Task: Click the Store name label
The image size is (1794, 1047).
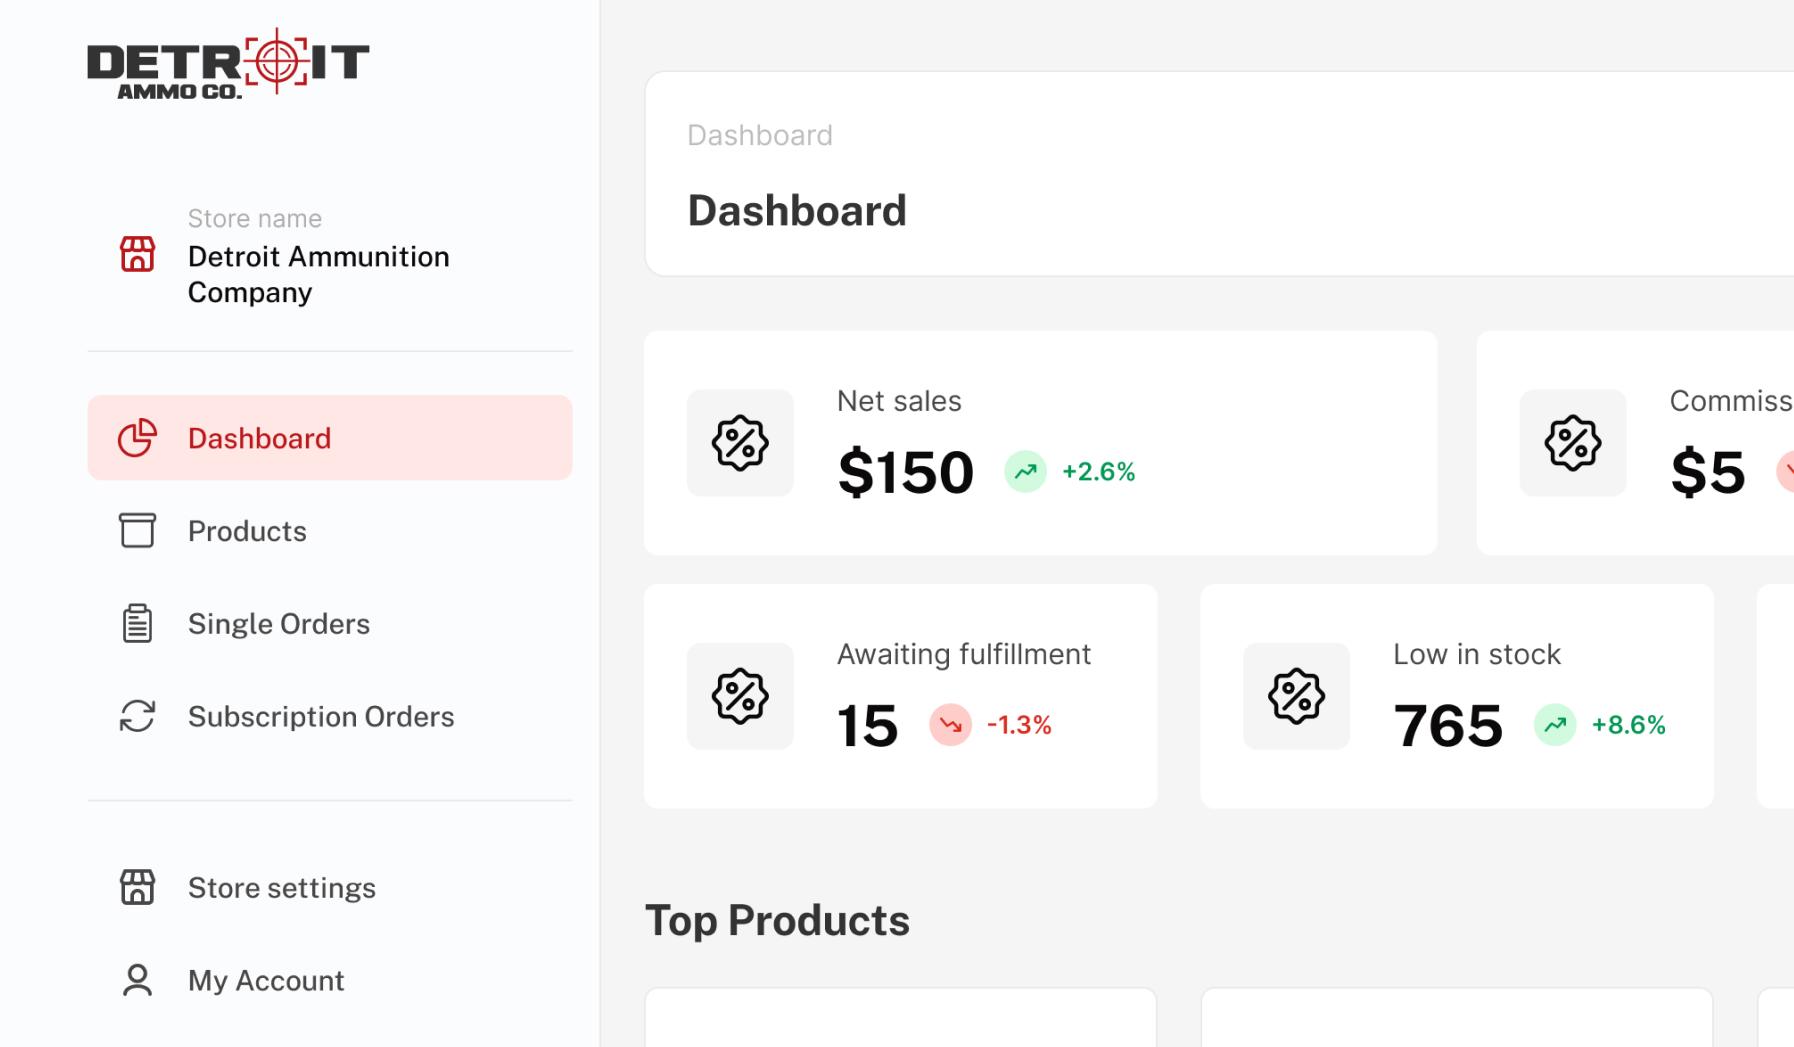Action: (255, 218)
